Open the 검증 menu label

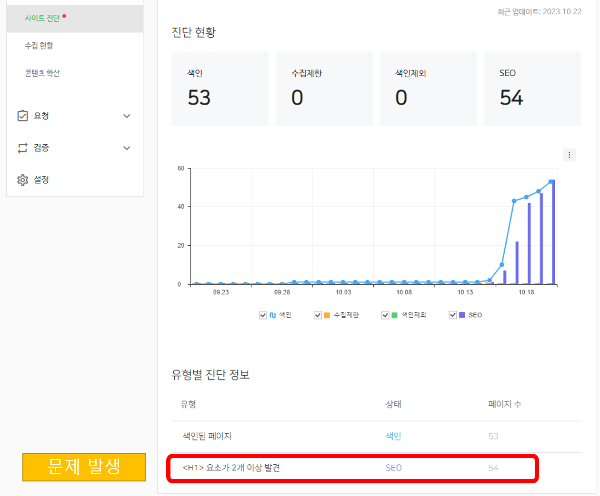click(x=41, y=148)
